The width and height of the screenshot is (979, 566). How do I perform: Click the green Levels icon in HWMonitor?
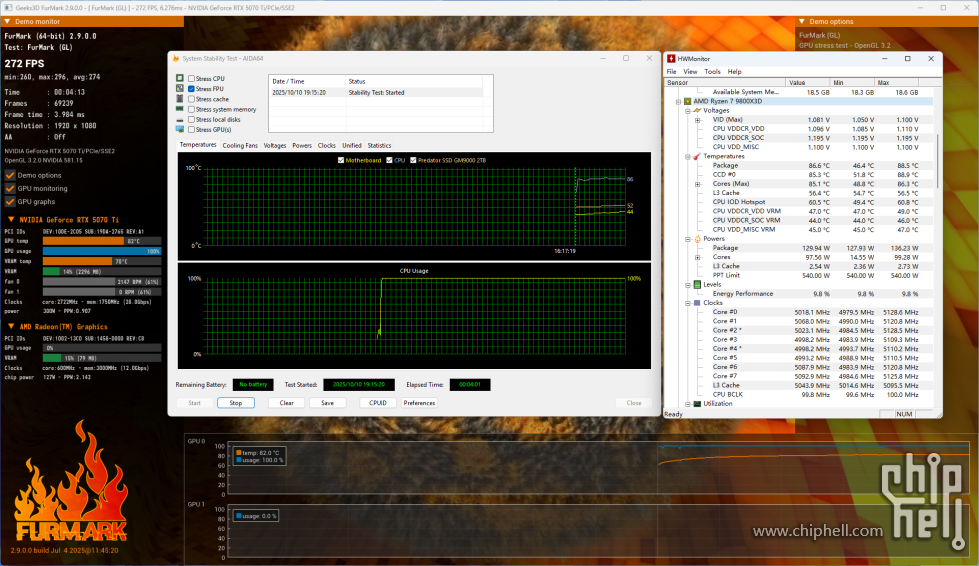[x=698, y=284]
